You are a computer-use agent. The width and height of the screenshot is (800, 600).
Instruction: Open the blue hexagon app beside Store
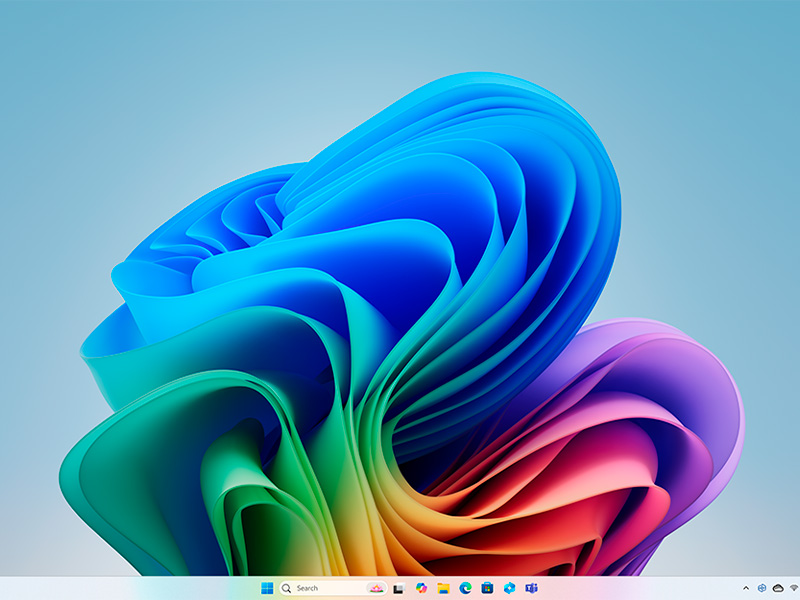click(x=509, y=588)
